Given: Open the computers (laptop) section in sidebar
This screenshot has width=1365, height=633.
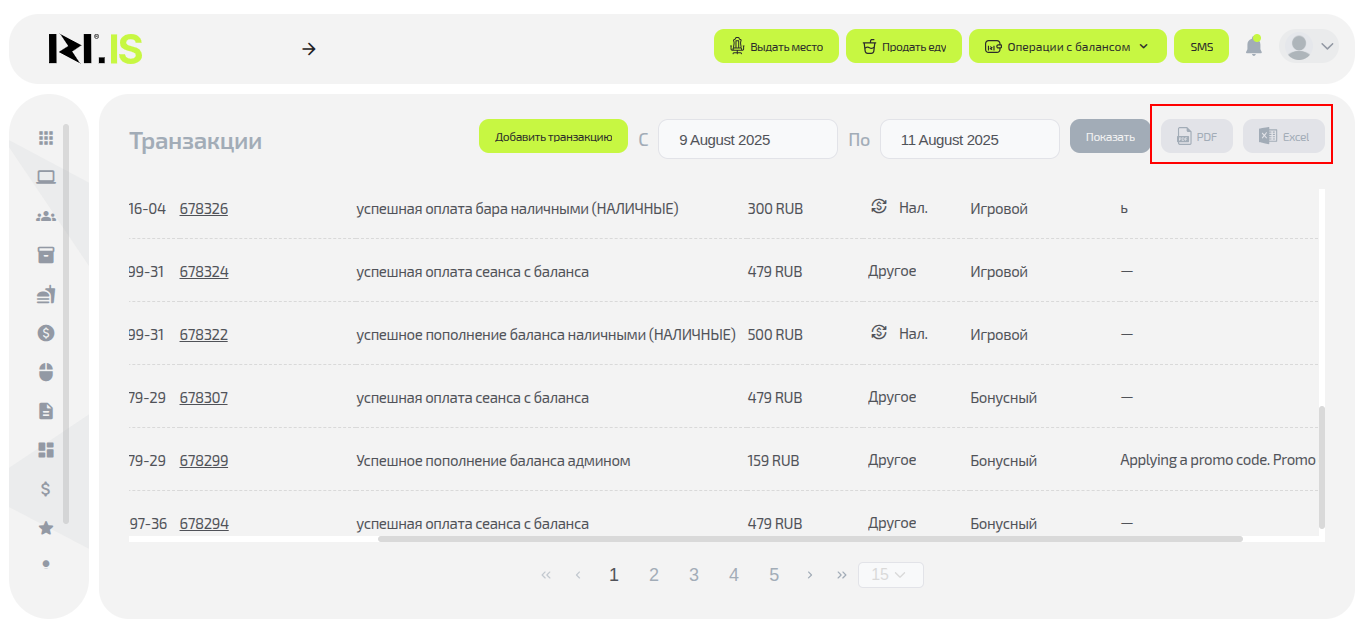Looking at the screenshot, I should [46, 177].
